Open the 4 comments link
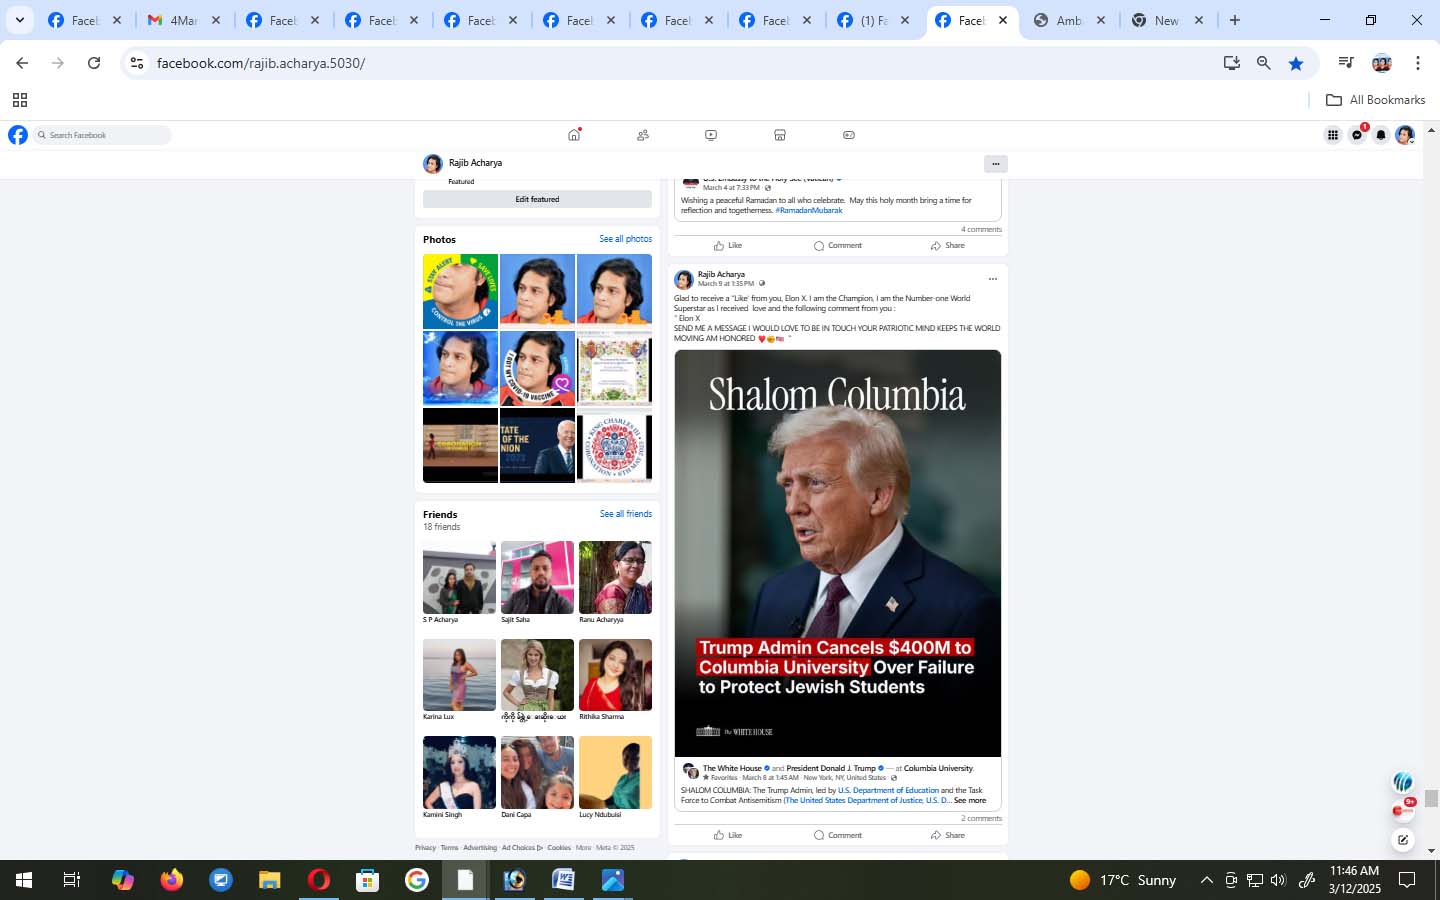The width and height of the screenshot is (1440, 900). point(981,229)
